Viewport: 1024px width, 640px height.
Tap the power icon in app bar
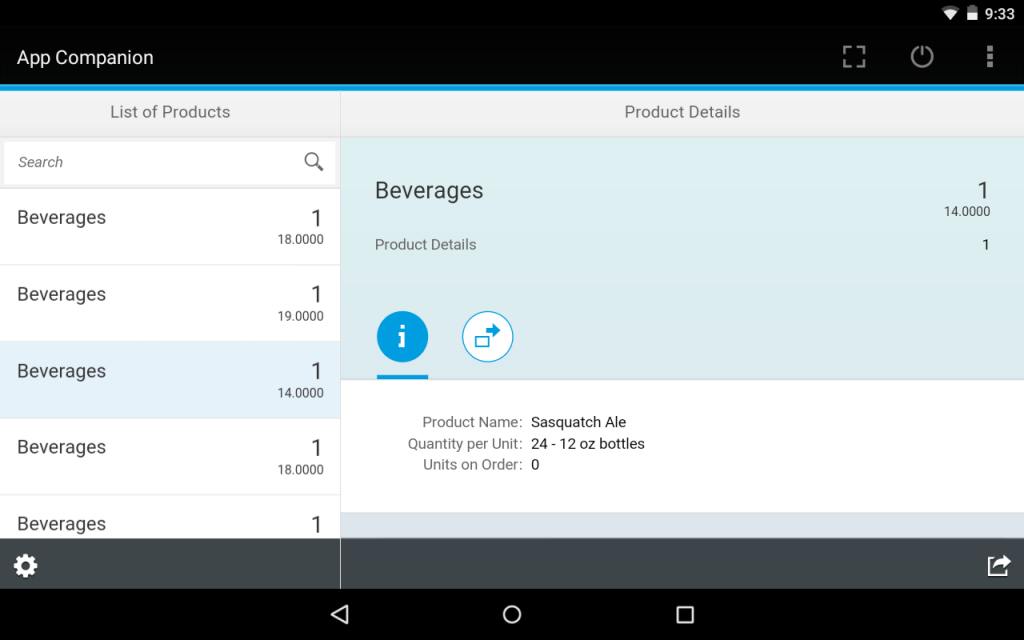pyautogui.click(x=922, y=57)
